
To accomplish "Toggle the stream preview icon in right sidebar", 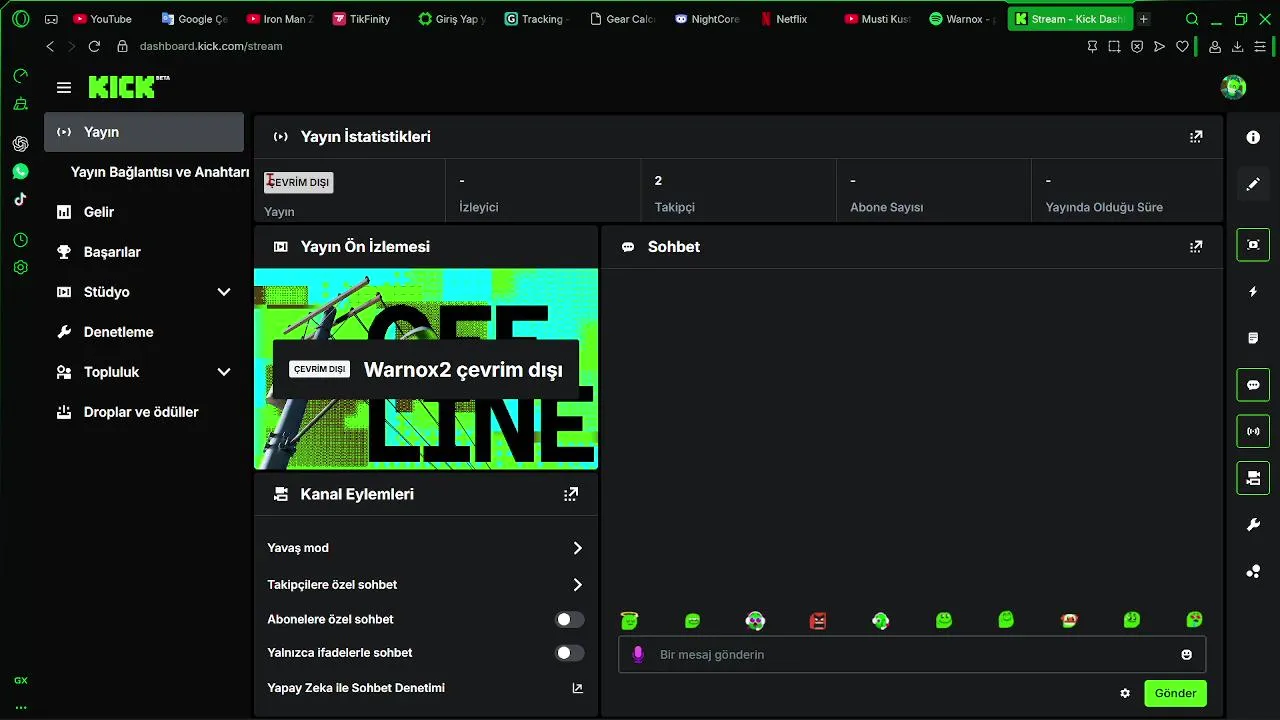I will point(1253,244).
